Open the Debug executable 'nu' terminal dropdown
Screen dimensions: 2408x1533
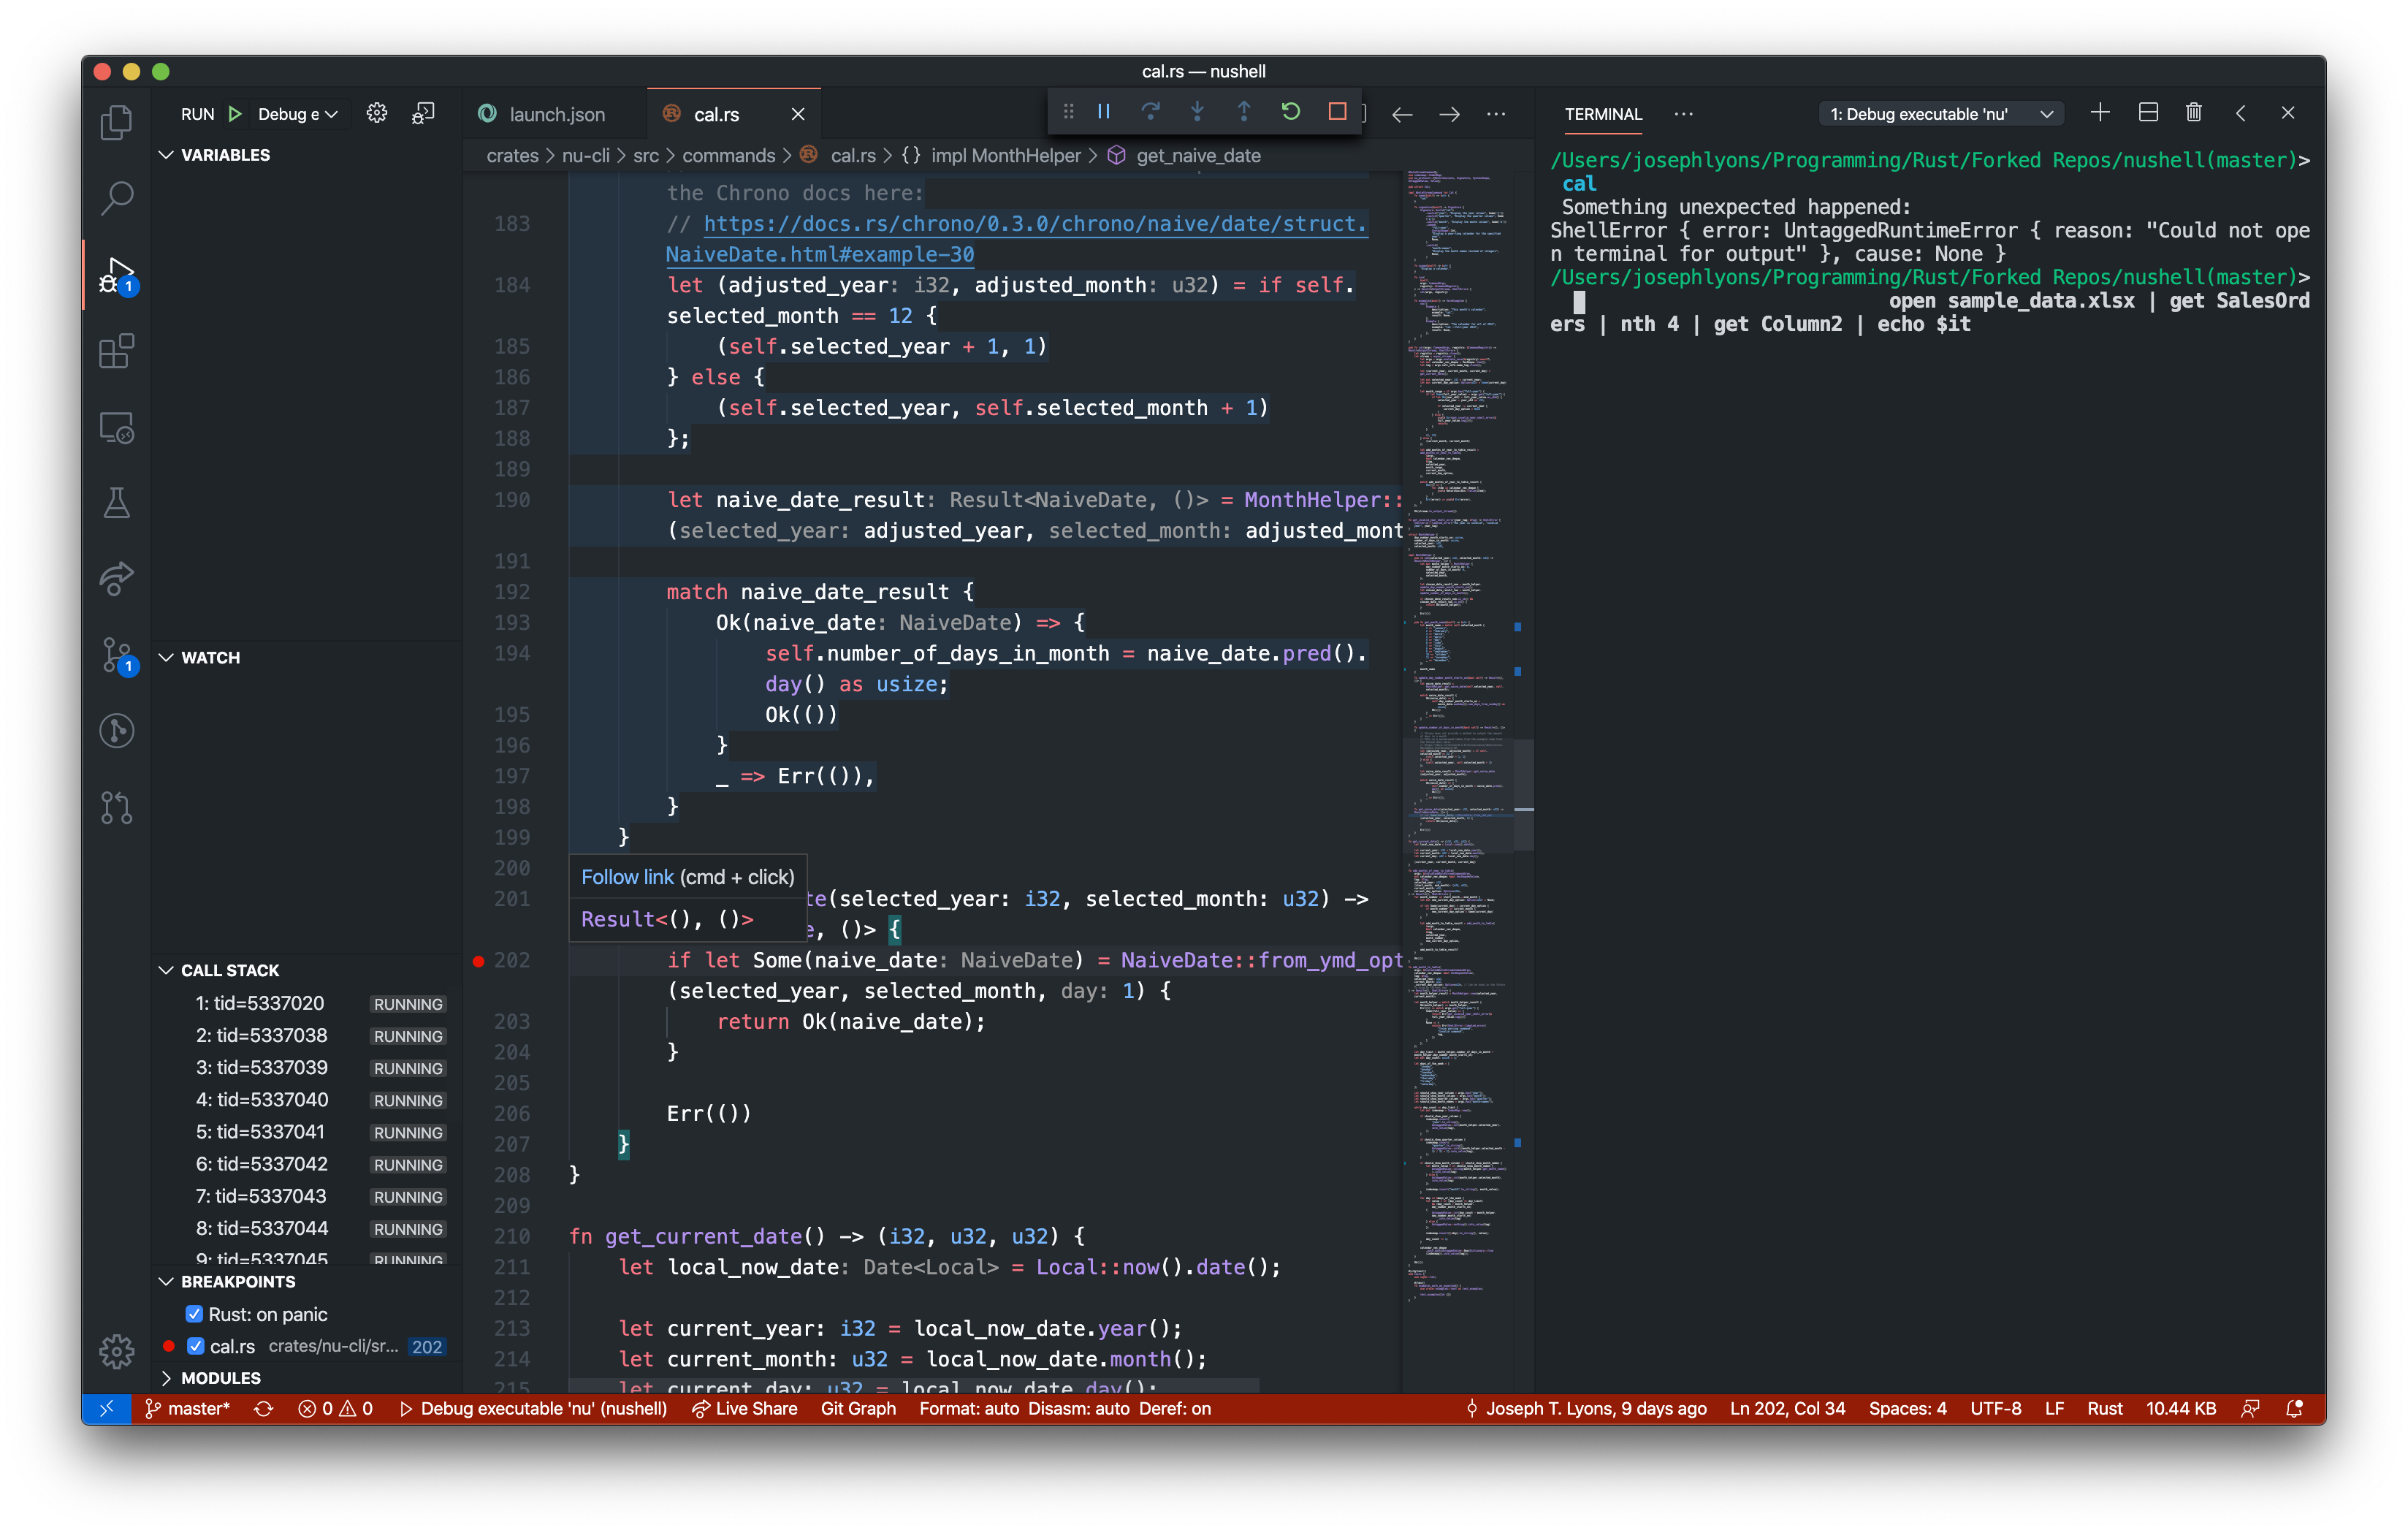coord(1938,113)
